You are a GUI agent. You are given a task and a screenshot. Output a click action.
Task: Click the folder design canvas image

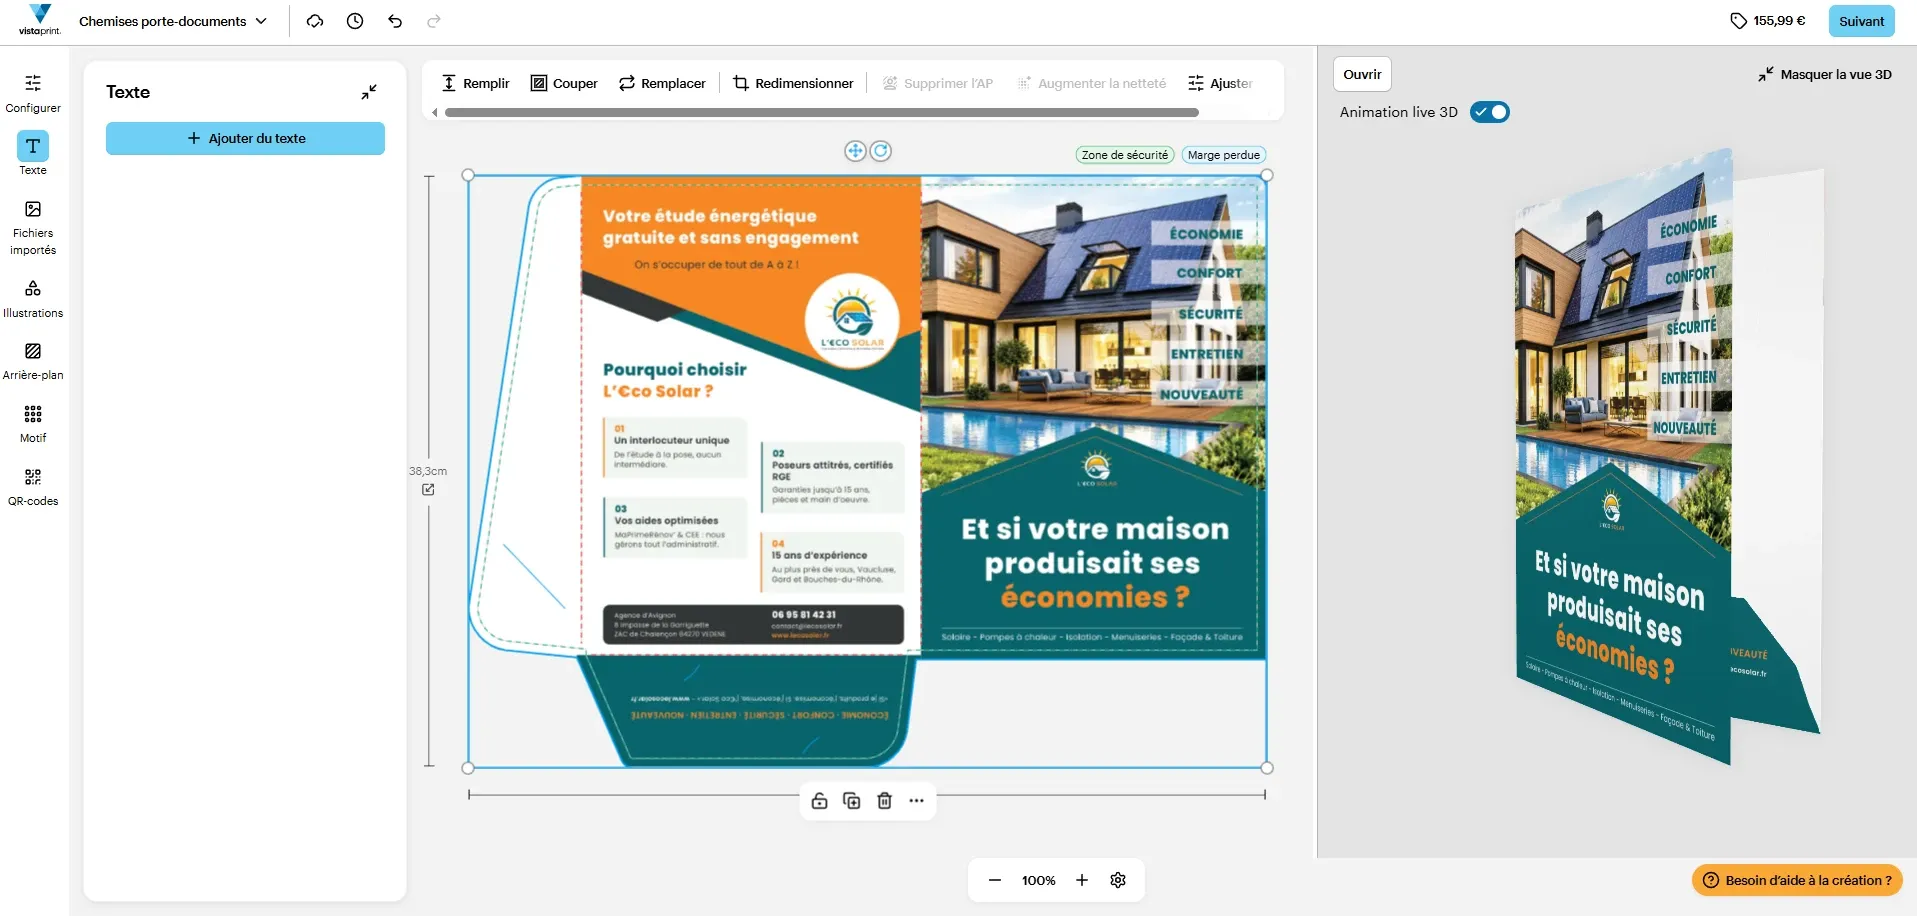[x=867, y=471]
